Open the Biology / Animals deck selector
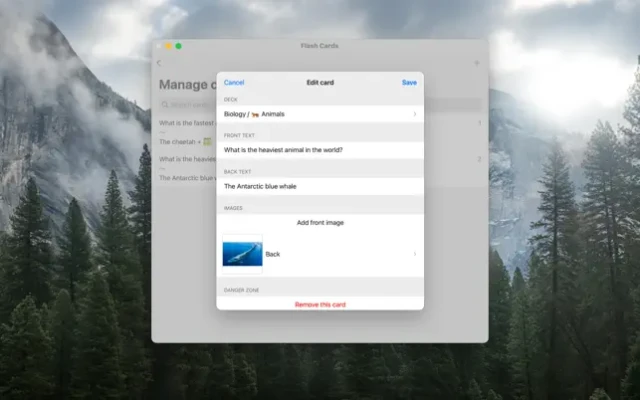 320,114
